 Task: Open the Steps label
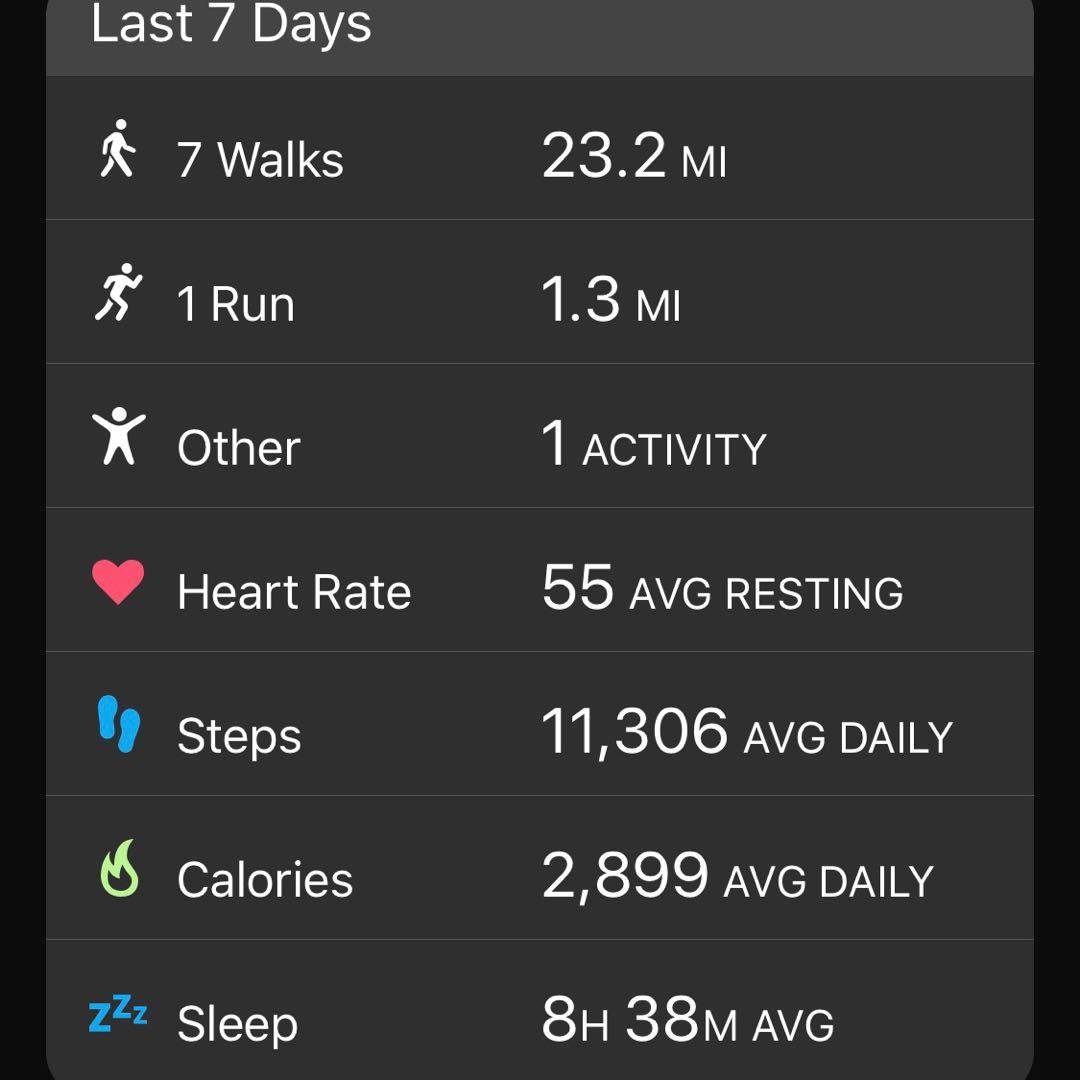[239, 737]
